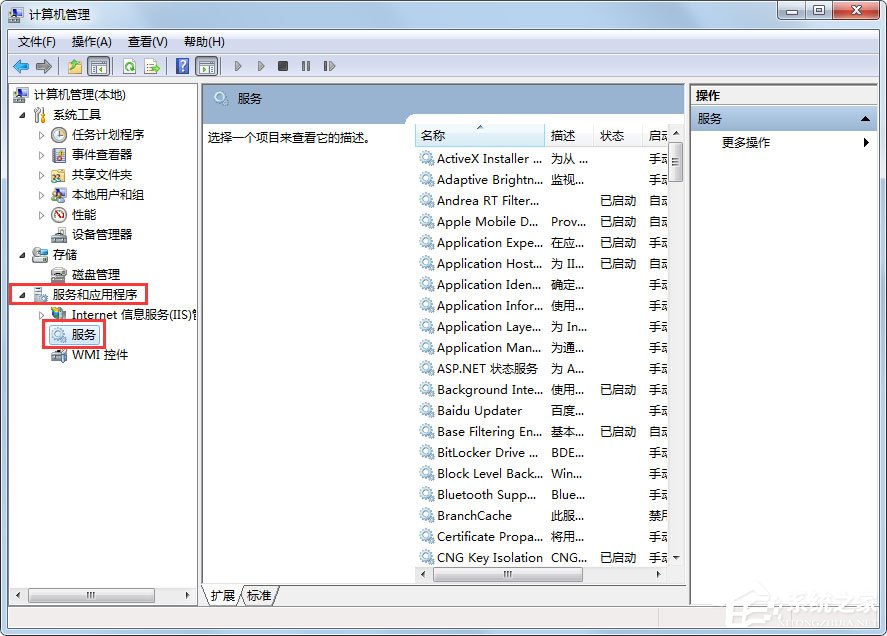This screenshot has height=636, width=887.
Task: Click the pause service icon
Action: [306, 66]
